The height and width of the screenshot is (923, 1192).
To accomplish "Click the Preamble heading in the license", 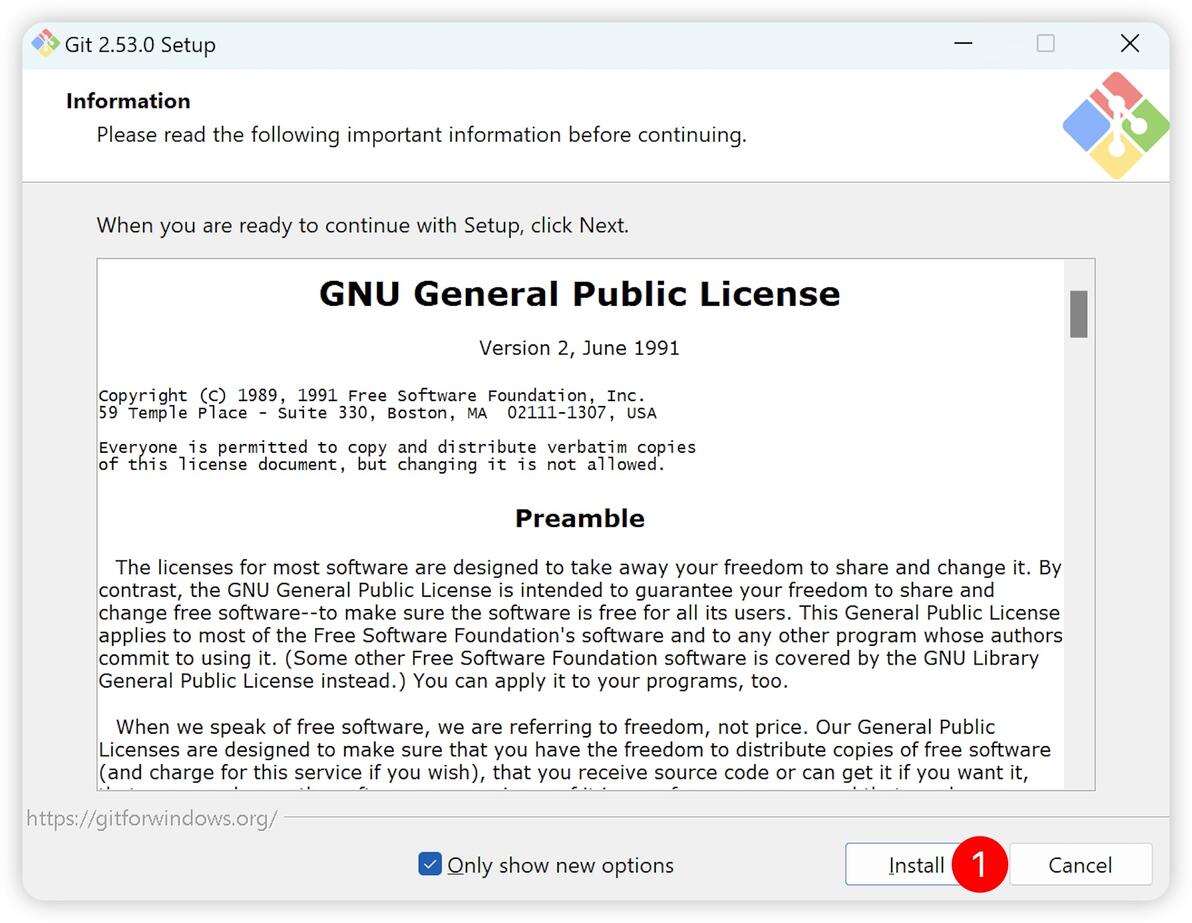I will pyautogui.click(x=579, y=518).
